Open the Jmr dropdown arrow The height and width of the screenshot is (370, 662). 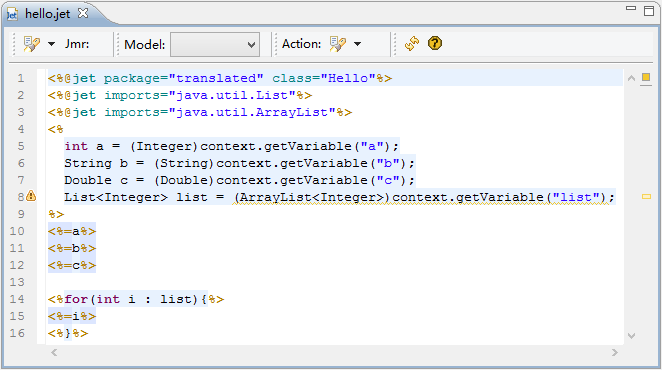(52, 44)
